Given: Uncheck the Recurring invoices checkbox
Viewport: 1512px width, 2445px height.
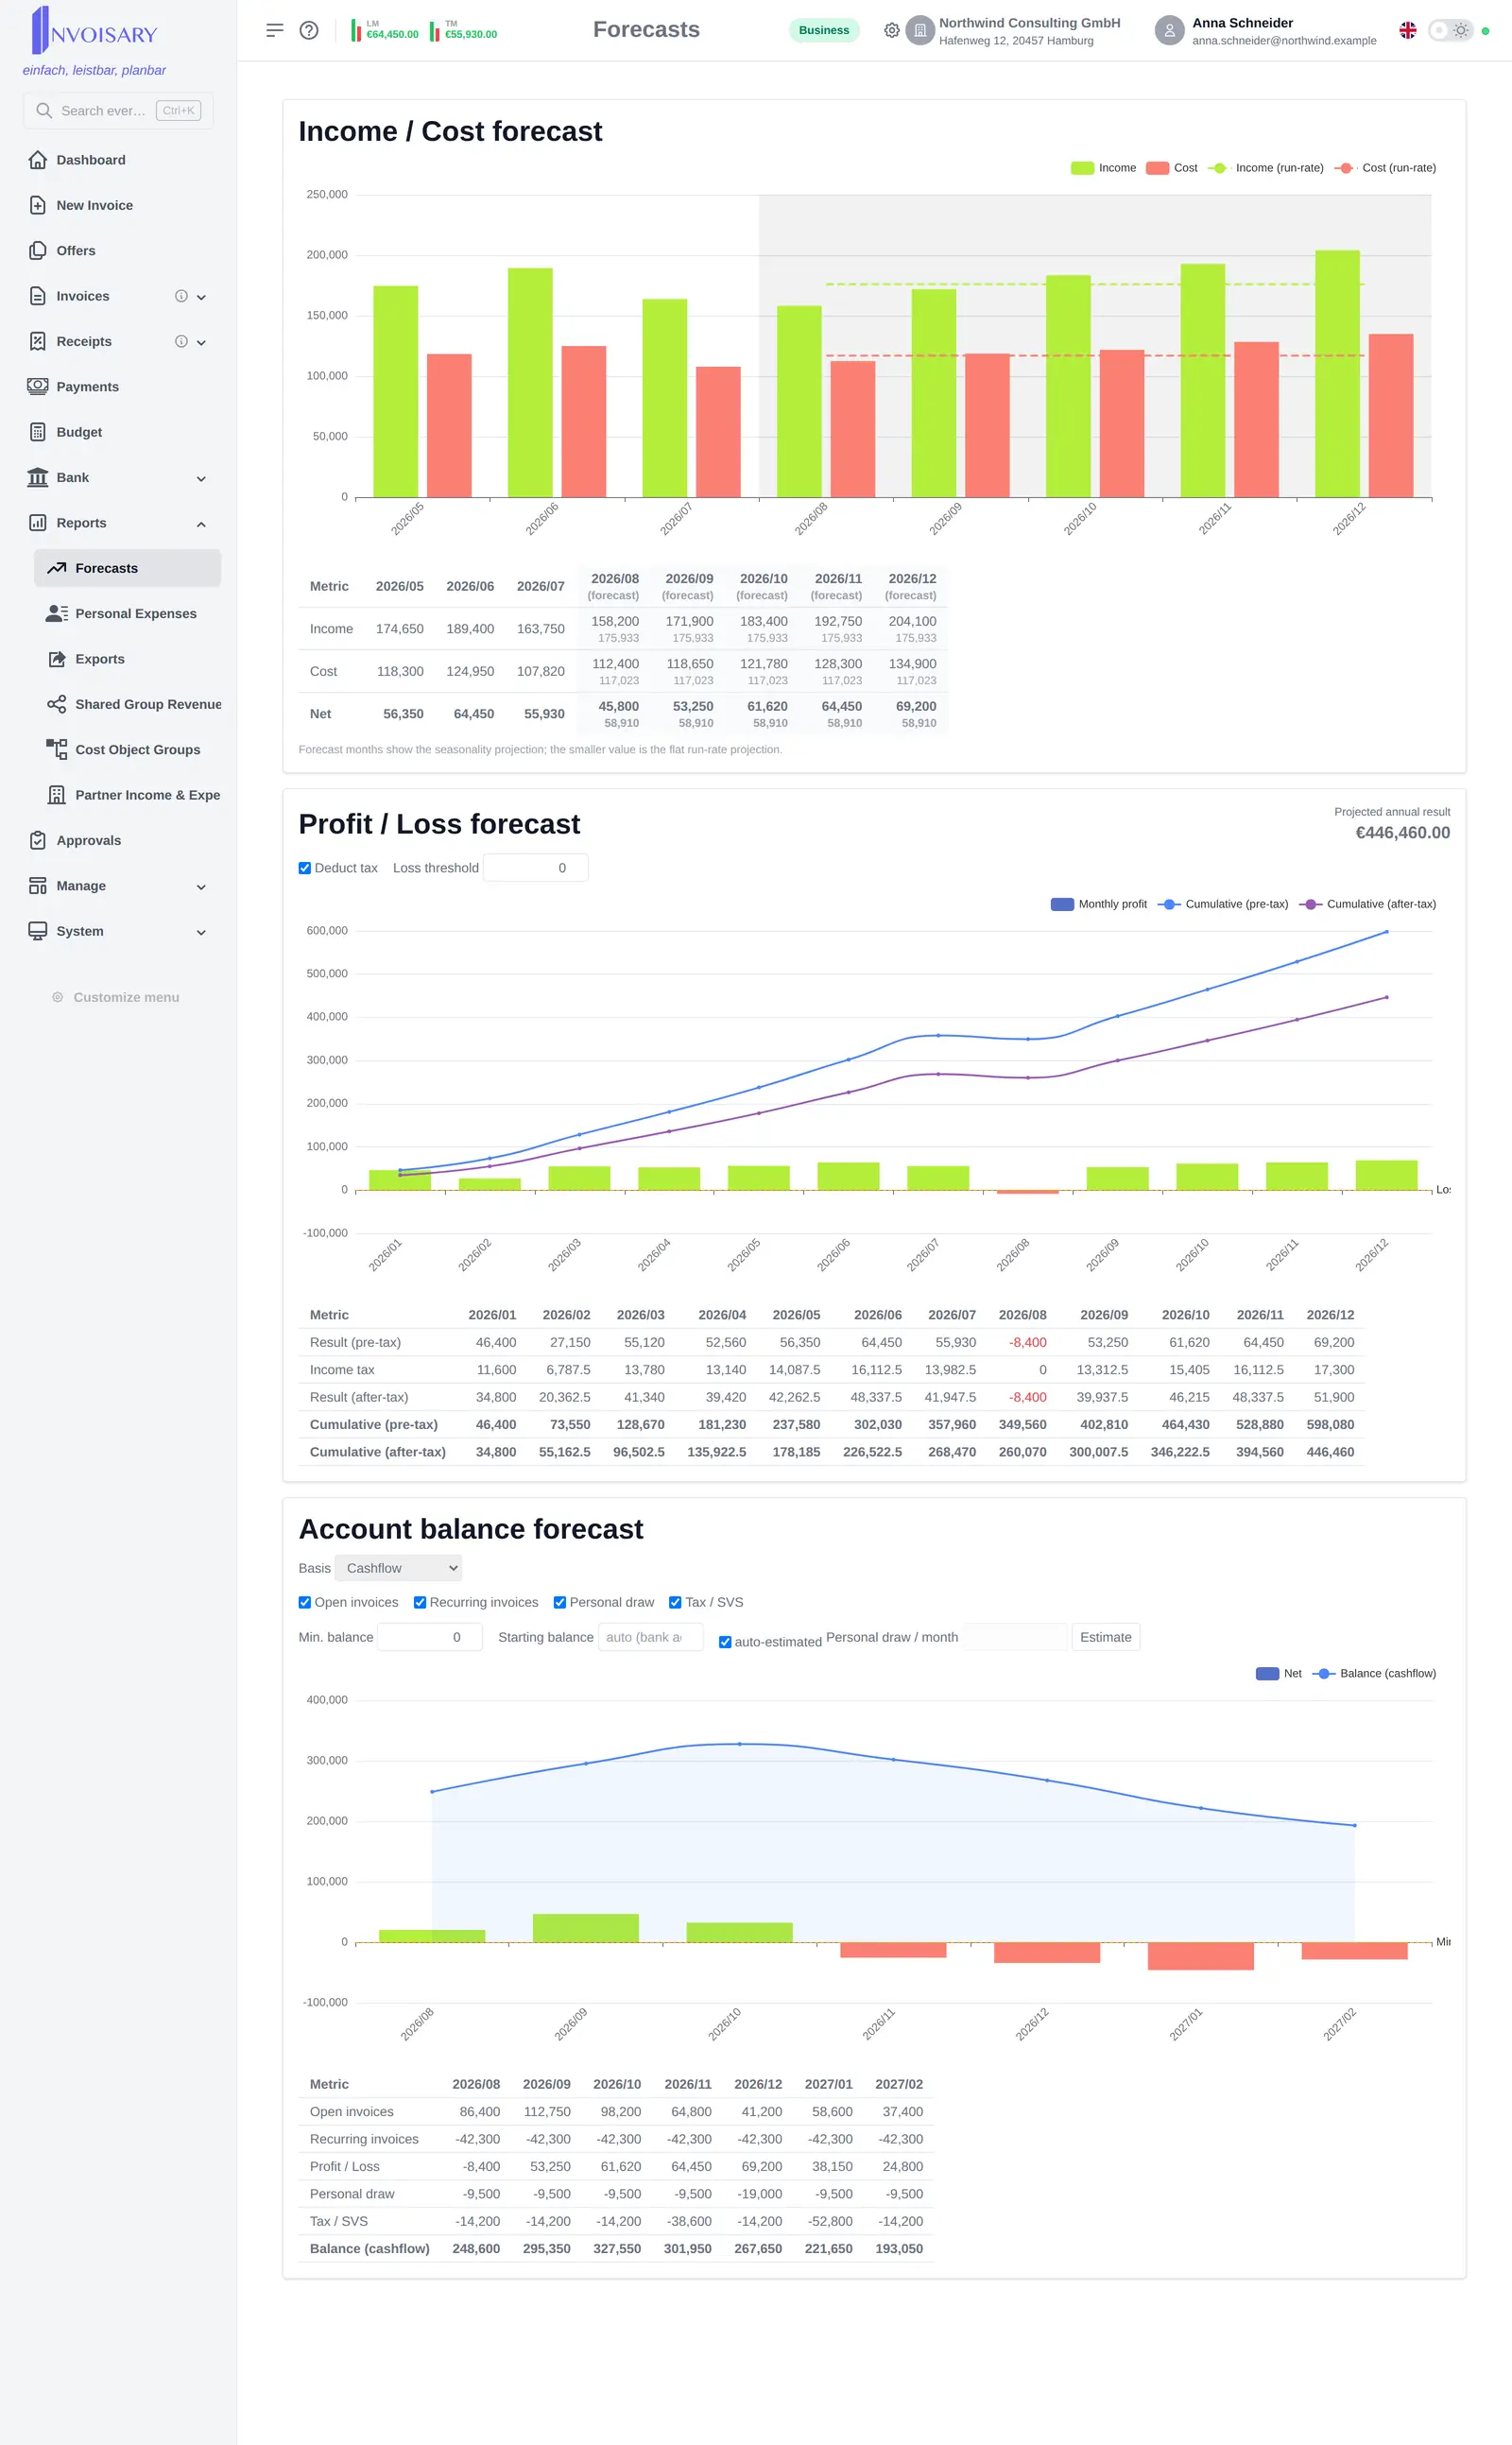Looking at the screenshot, I should [x=420, y=1602].
